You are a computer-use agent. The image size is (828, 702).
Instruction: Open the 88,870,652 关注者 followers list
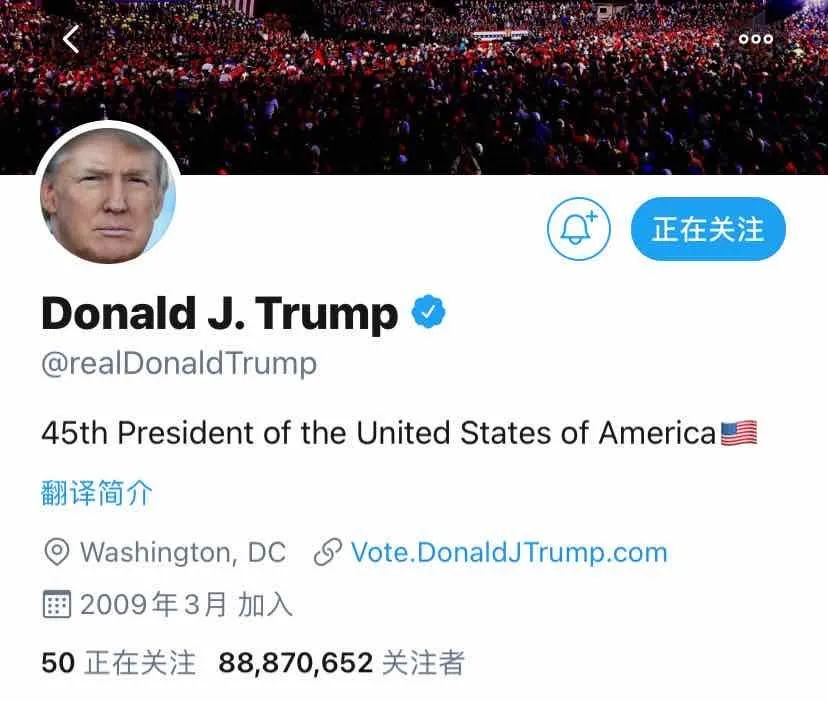pyautogui.click(x=341, y=662)
